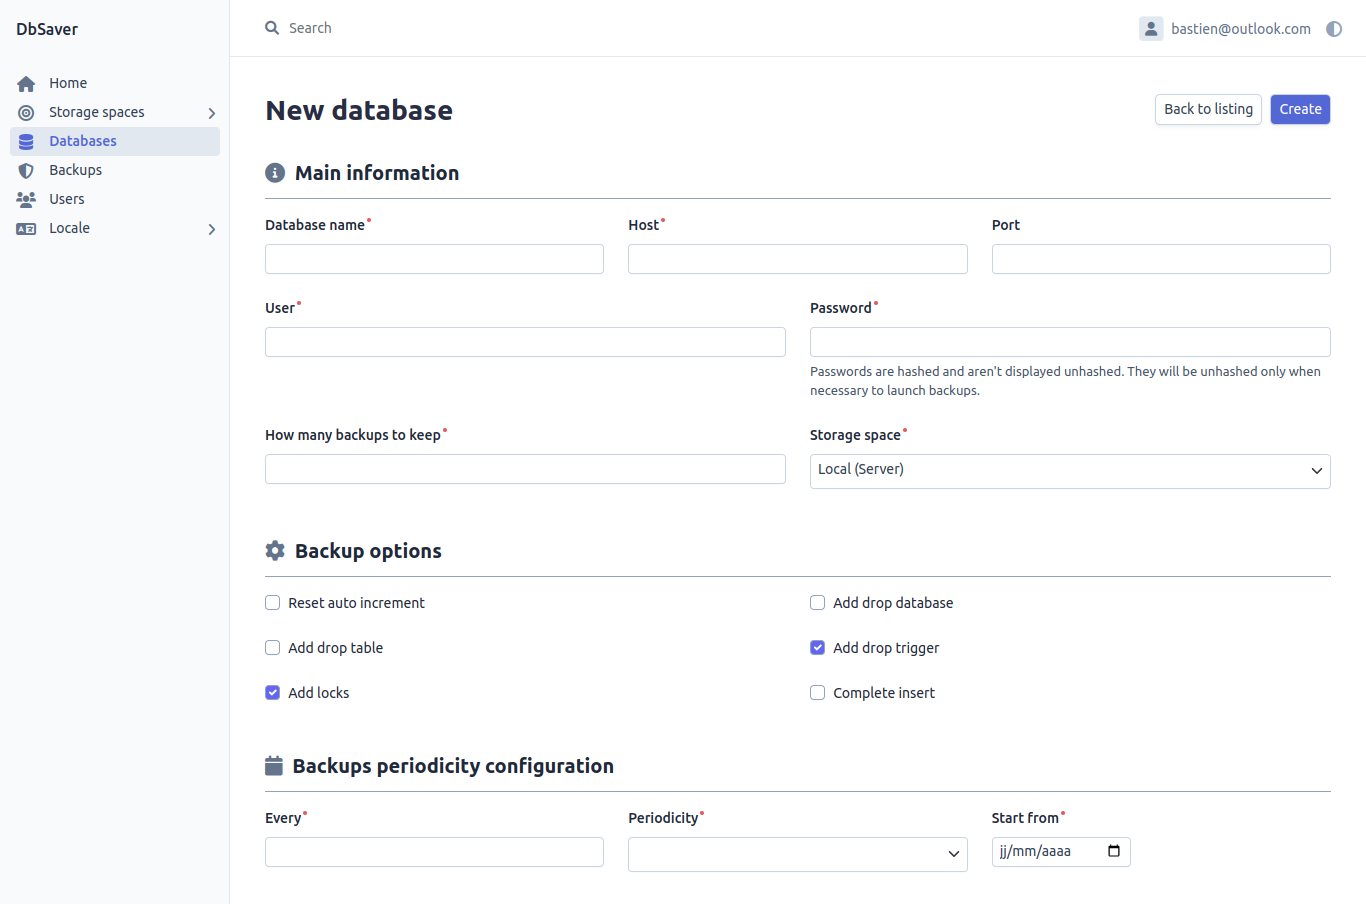The width and height of the screenshot is (1366, 904).
Task: Toggle dark mode half-circle icon
Action: (x=1334, y=29)
